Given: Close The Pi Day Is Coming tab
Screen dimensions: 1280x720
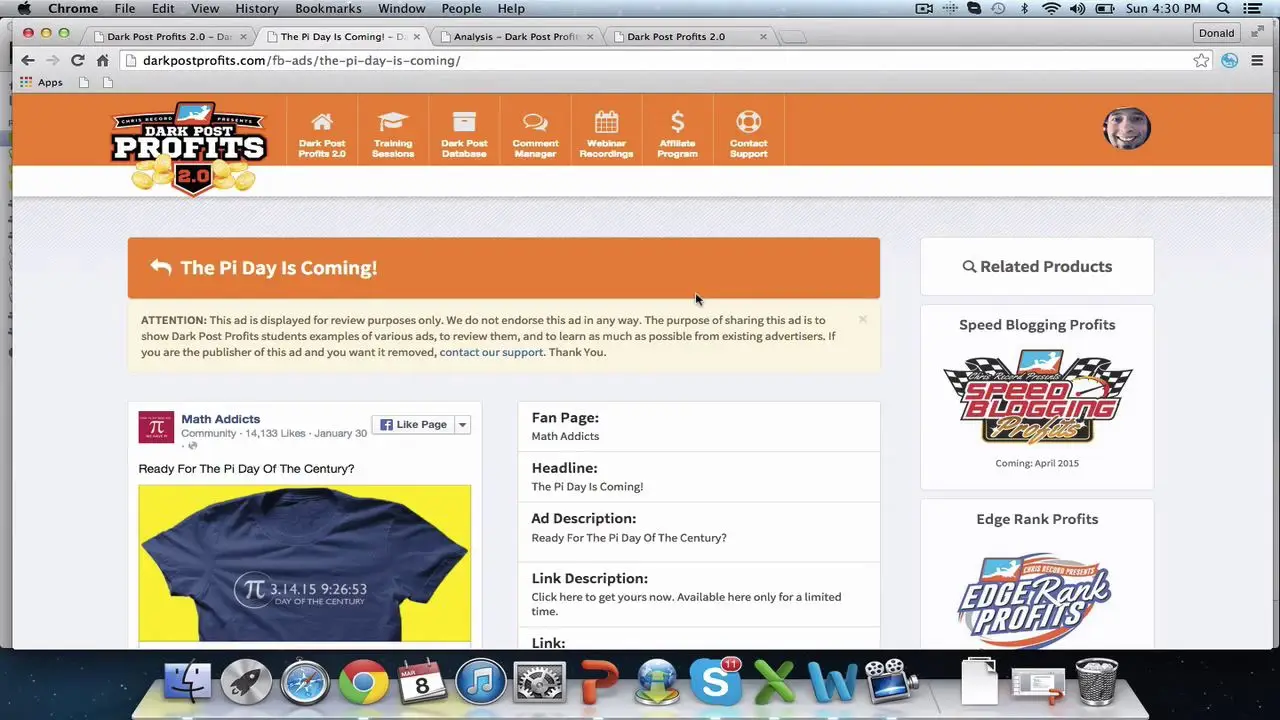Looking at the screenshot, I should pos(416,37).
